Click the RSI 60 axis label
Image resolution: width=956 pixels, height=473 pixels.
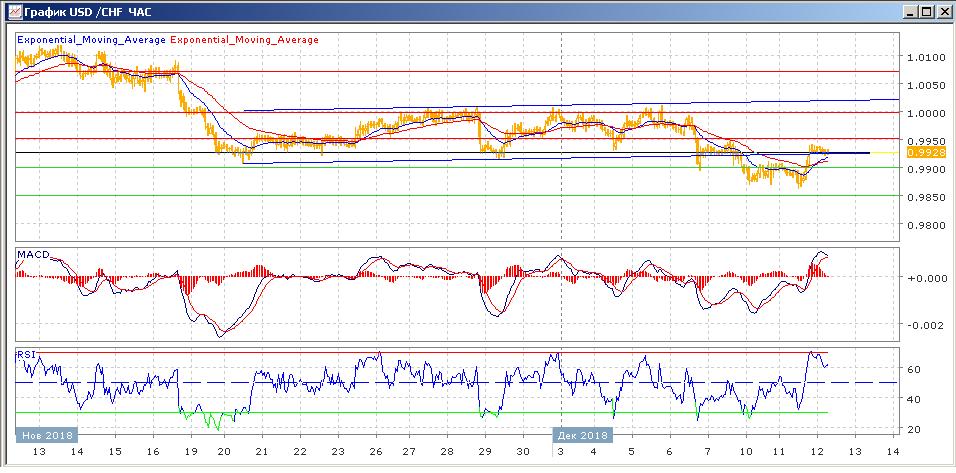coord(913,369)
